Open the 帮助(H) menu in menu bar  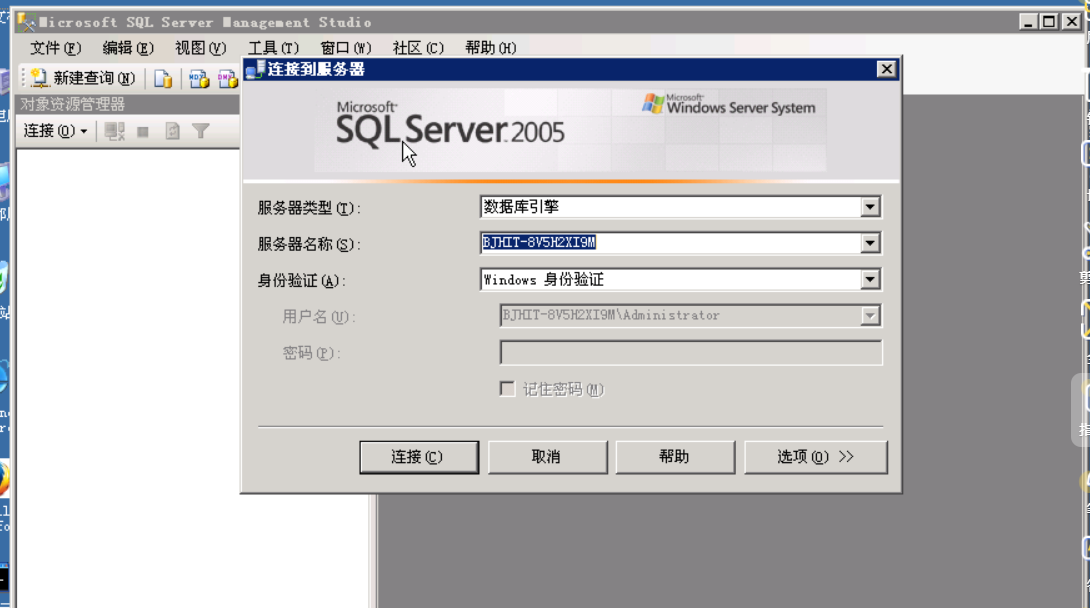490,48
